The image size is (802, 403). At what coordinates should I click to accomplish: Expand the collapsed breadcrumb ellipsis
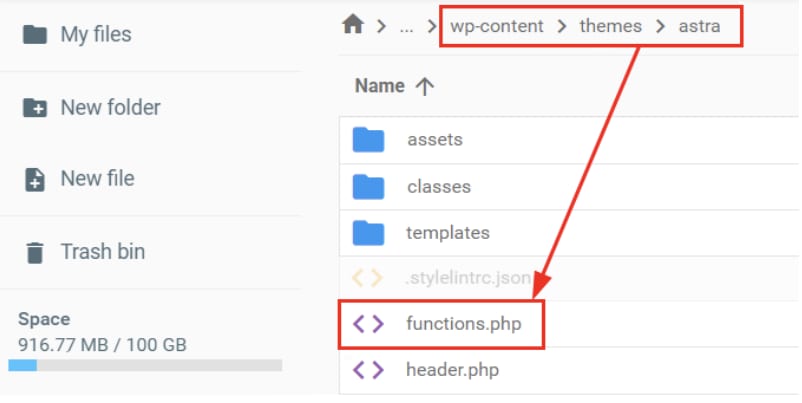click(407, 27)
